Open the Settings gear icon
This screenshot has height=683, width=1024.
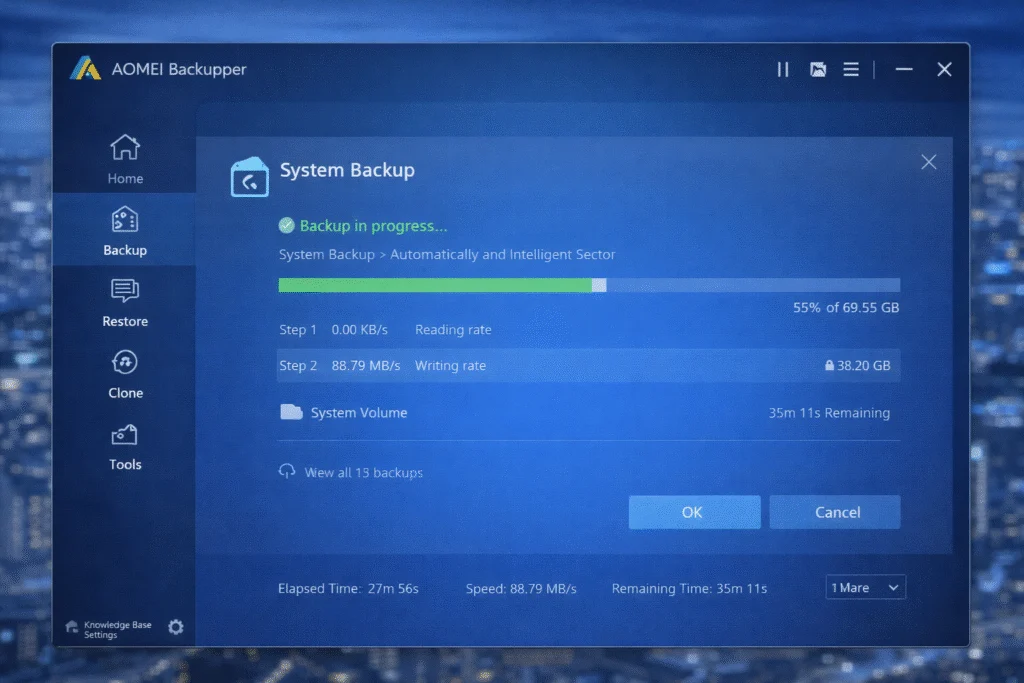tap(176, 627)
